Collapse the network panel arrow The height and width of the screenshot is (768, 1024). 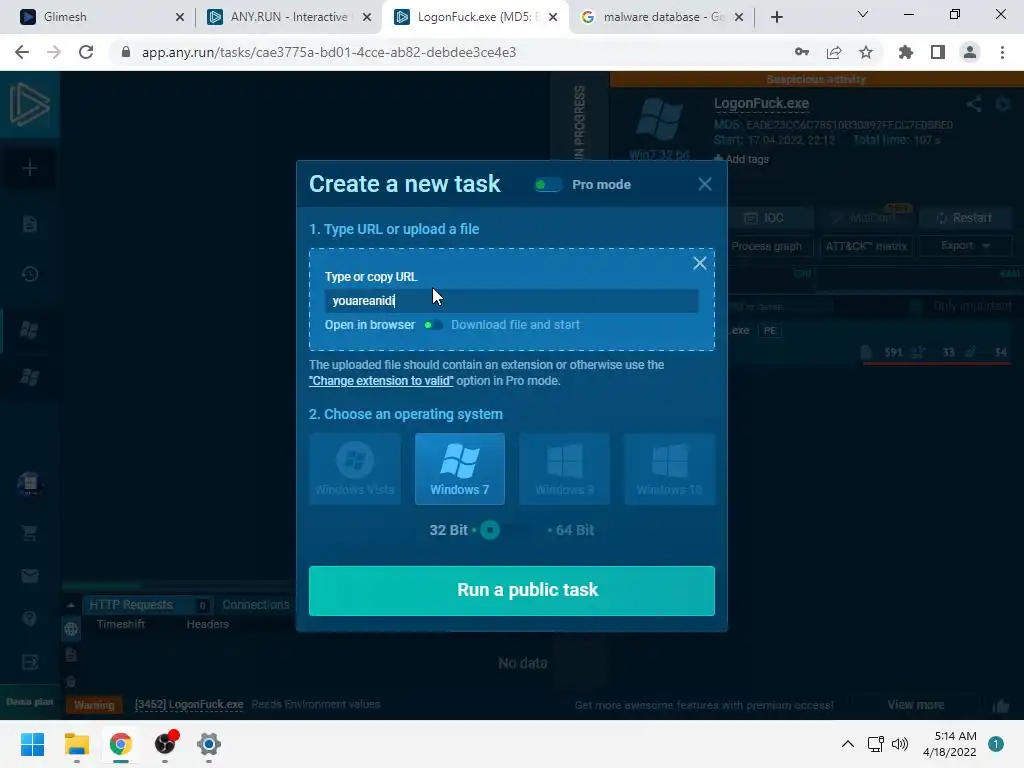tap(71, 605)
